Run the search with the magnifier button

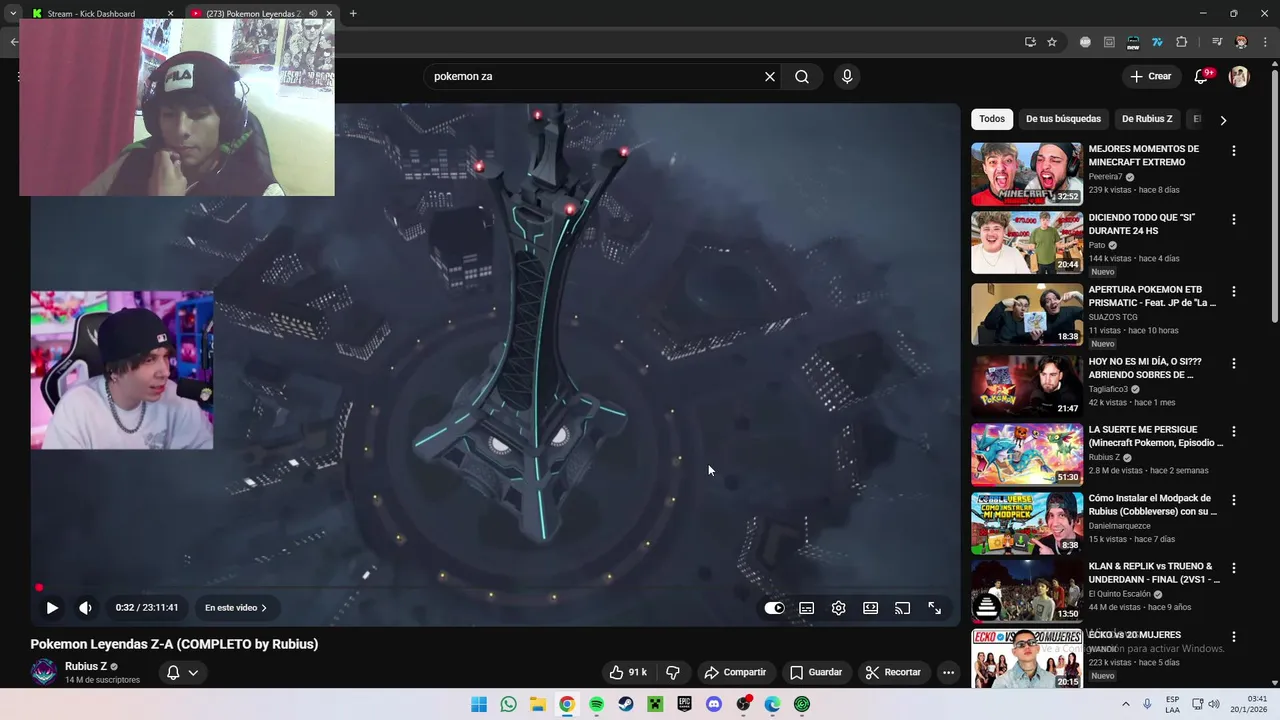[x=802, y=76]
